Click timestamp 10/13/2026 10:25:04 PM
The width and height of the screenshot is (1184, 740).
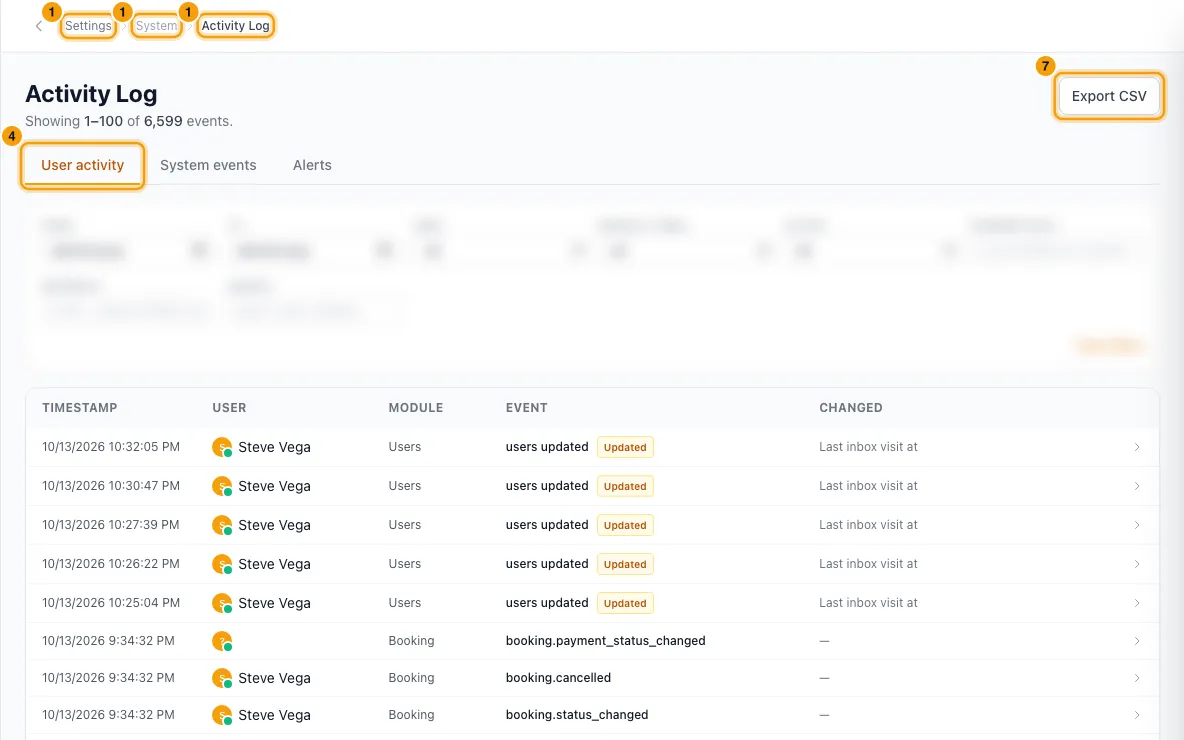pos(111,603)
